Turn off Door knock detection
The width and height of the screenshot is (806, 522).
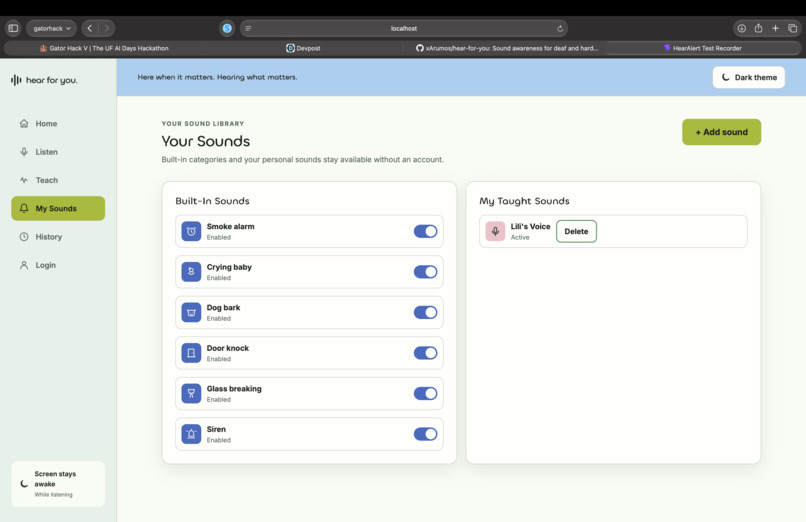click(x=425, y=353)
